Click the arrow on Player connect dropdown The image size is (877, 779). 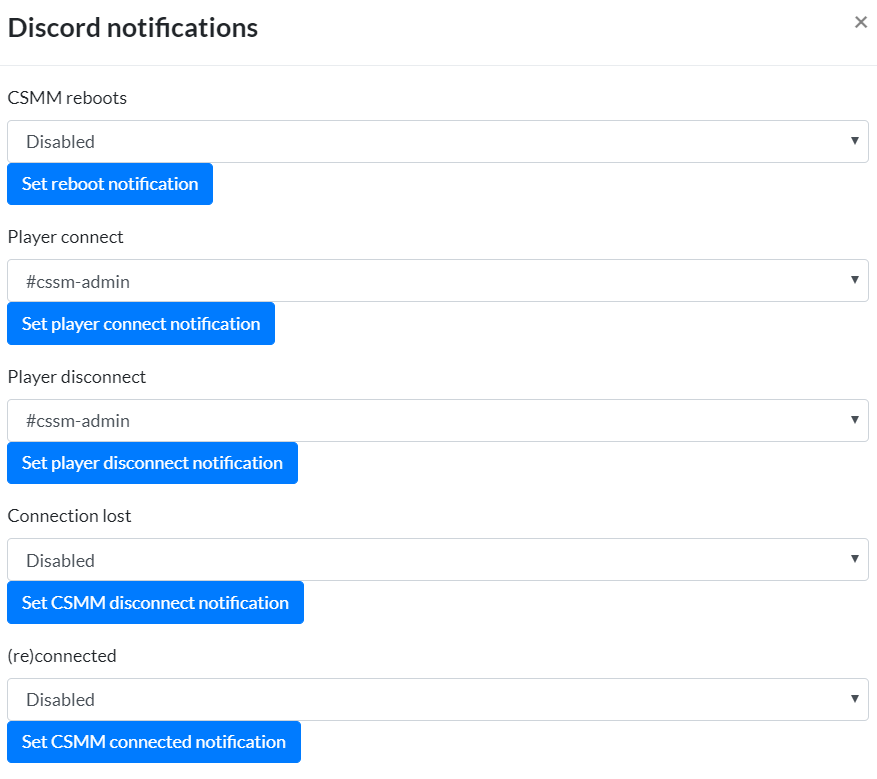(x=855, y=280)
